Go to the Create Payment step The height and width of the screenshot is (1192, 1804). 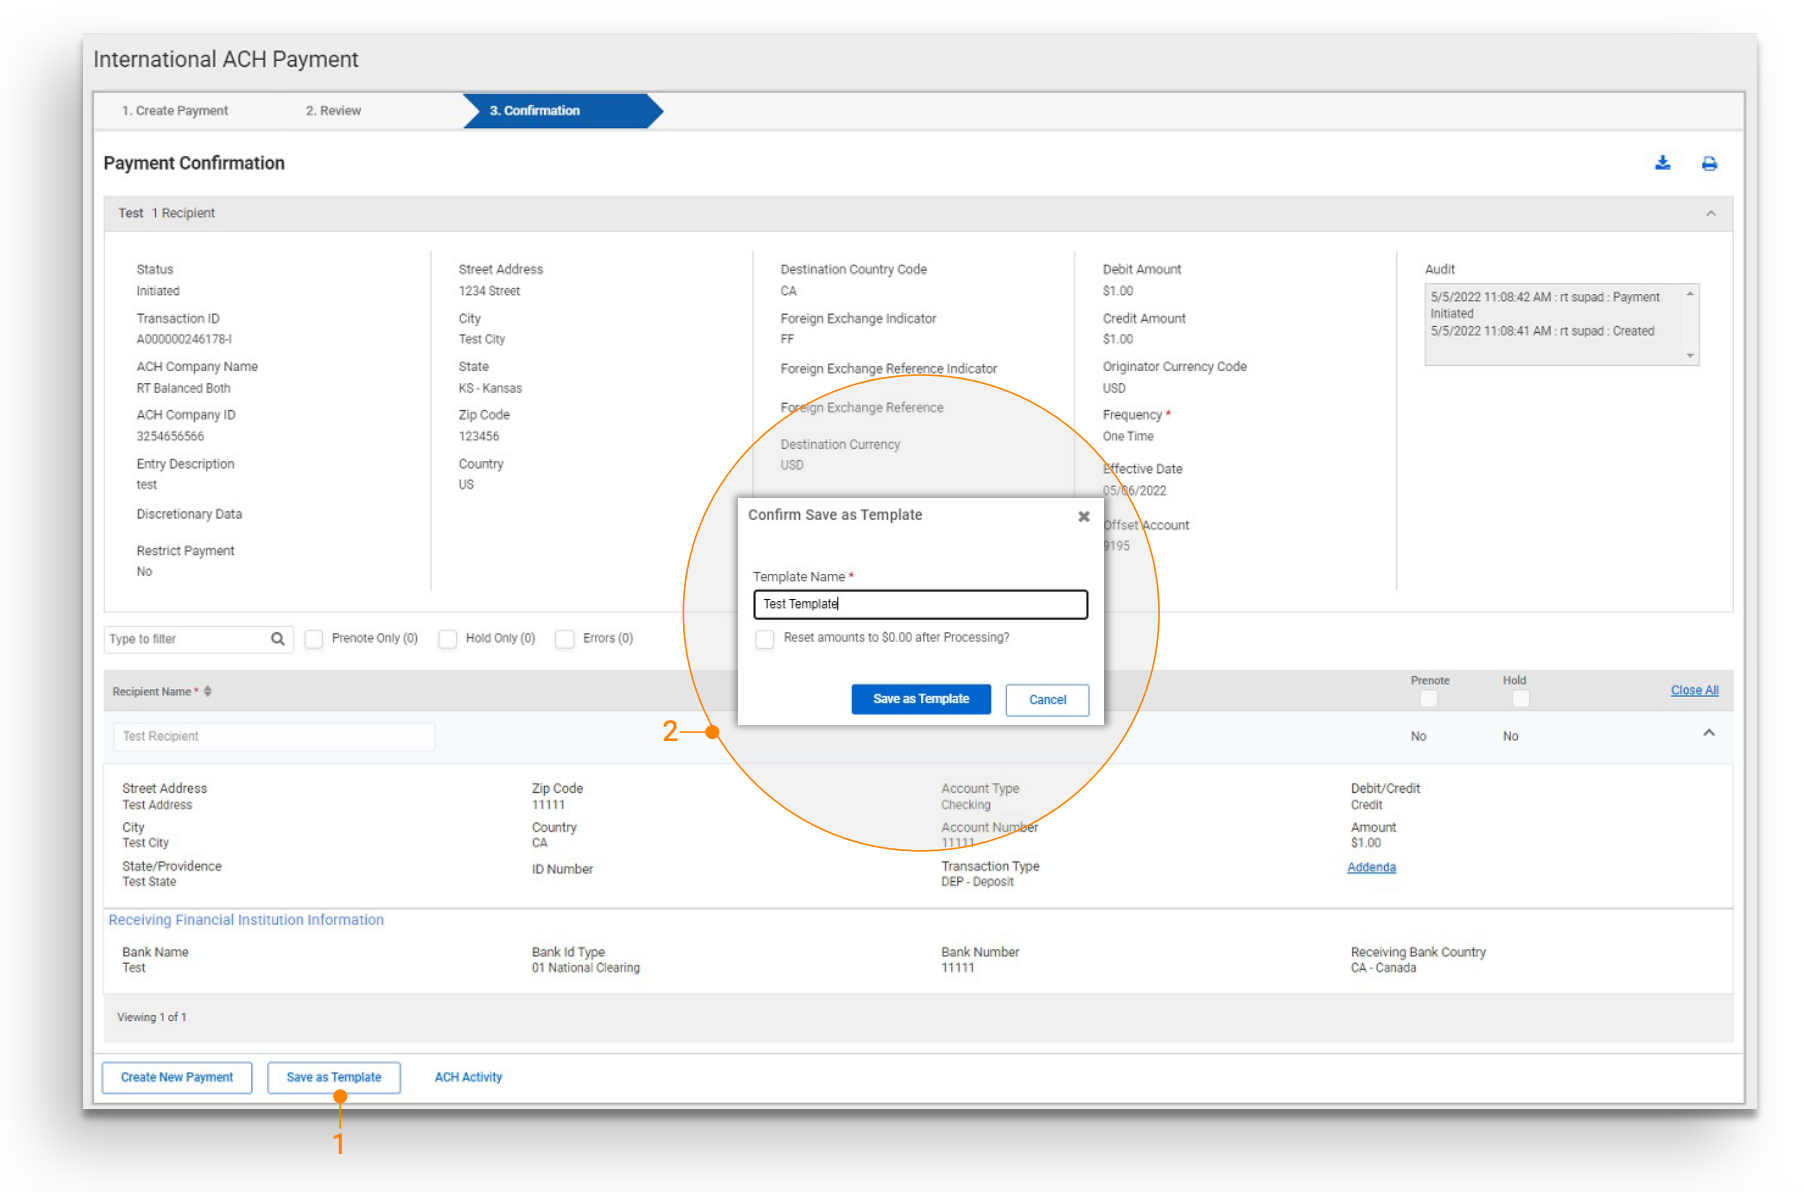coord(175,111)
